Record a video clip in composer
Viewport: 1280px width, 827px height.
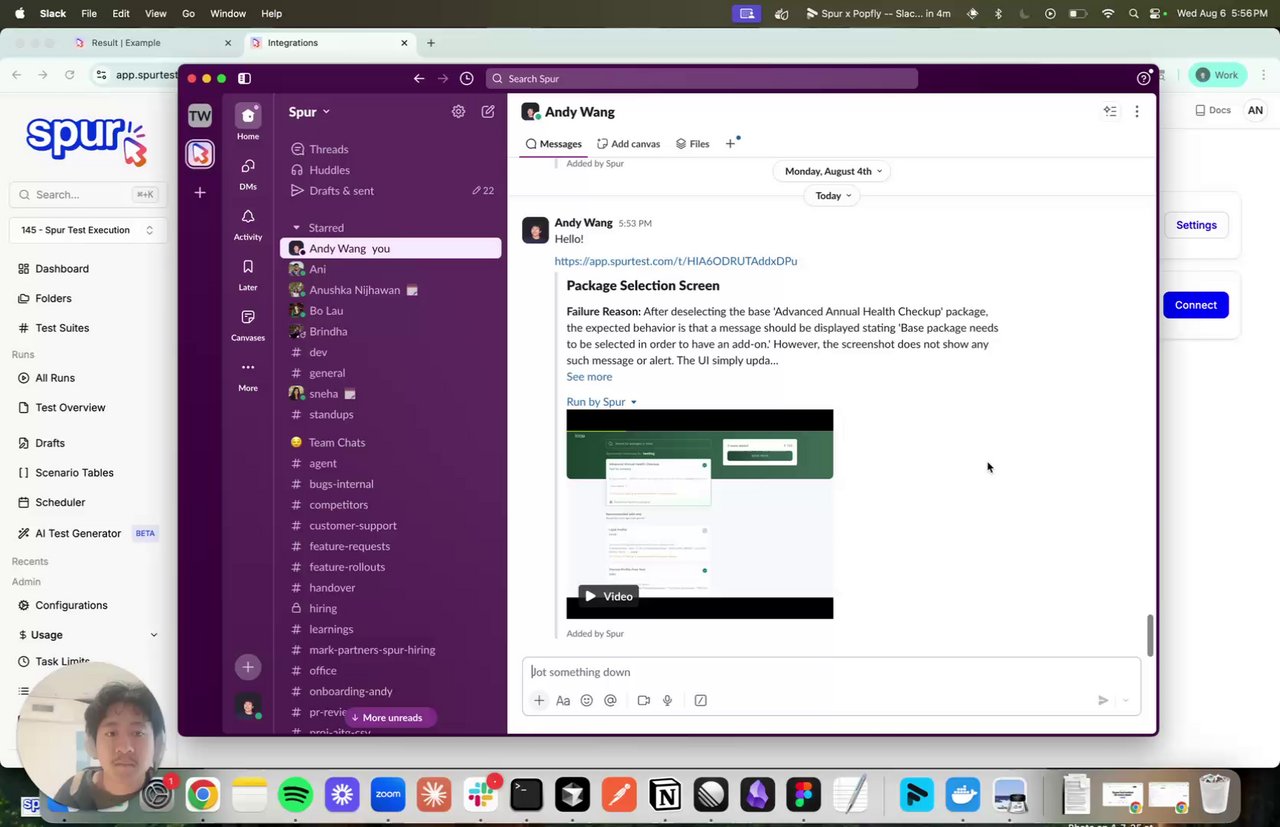click(644, 700)
